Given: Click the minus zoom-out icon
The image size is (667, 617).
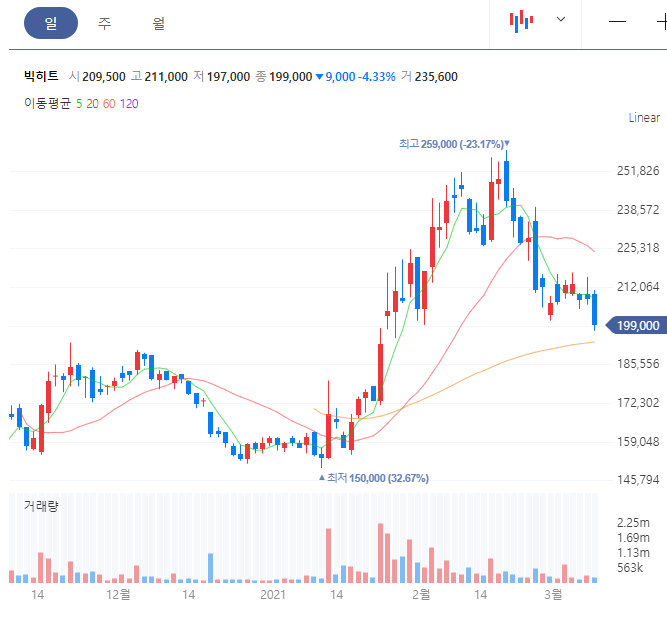Looking at the screenshot, I should tap(617, 21).
